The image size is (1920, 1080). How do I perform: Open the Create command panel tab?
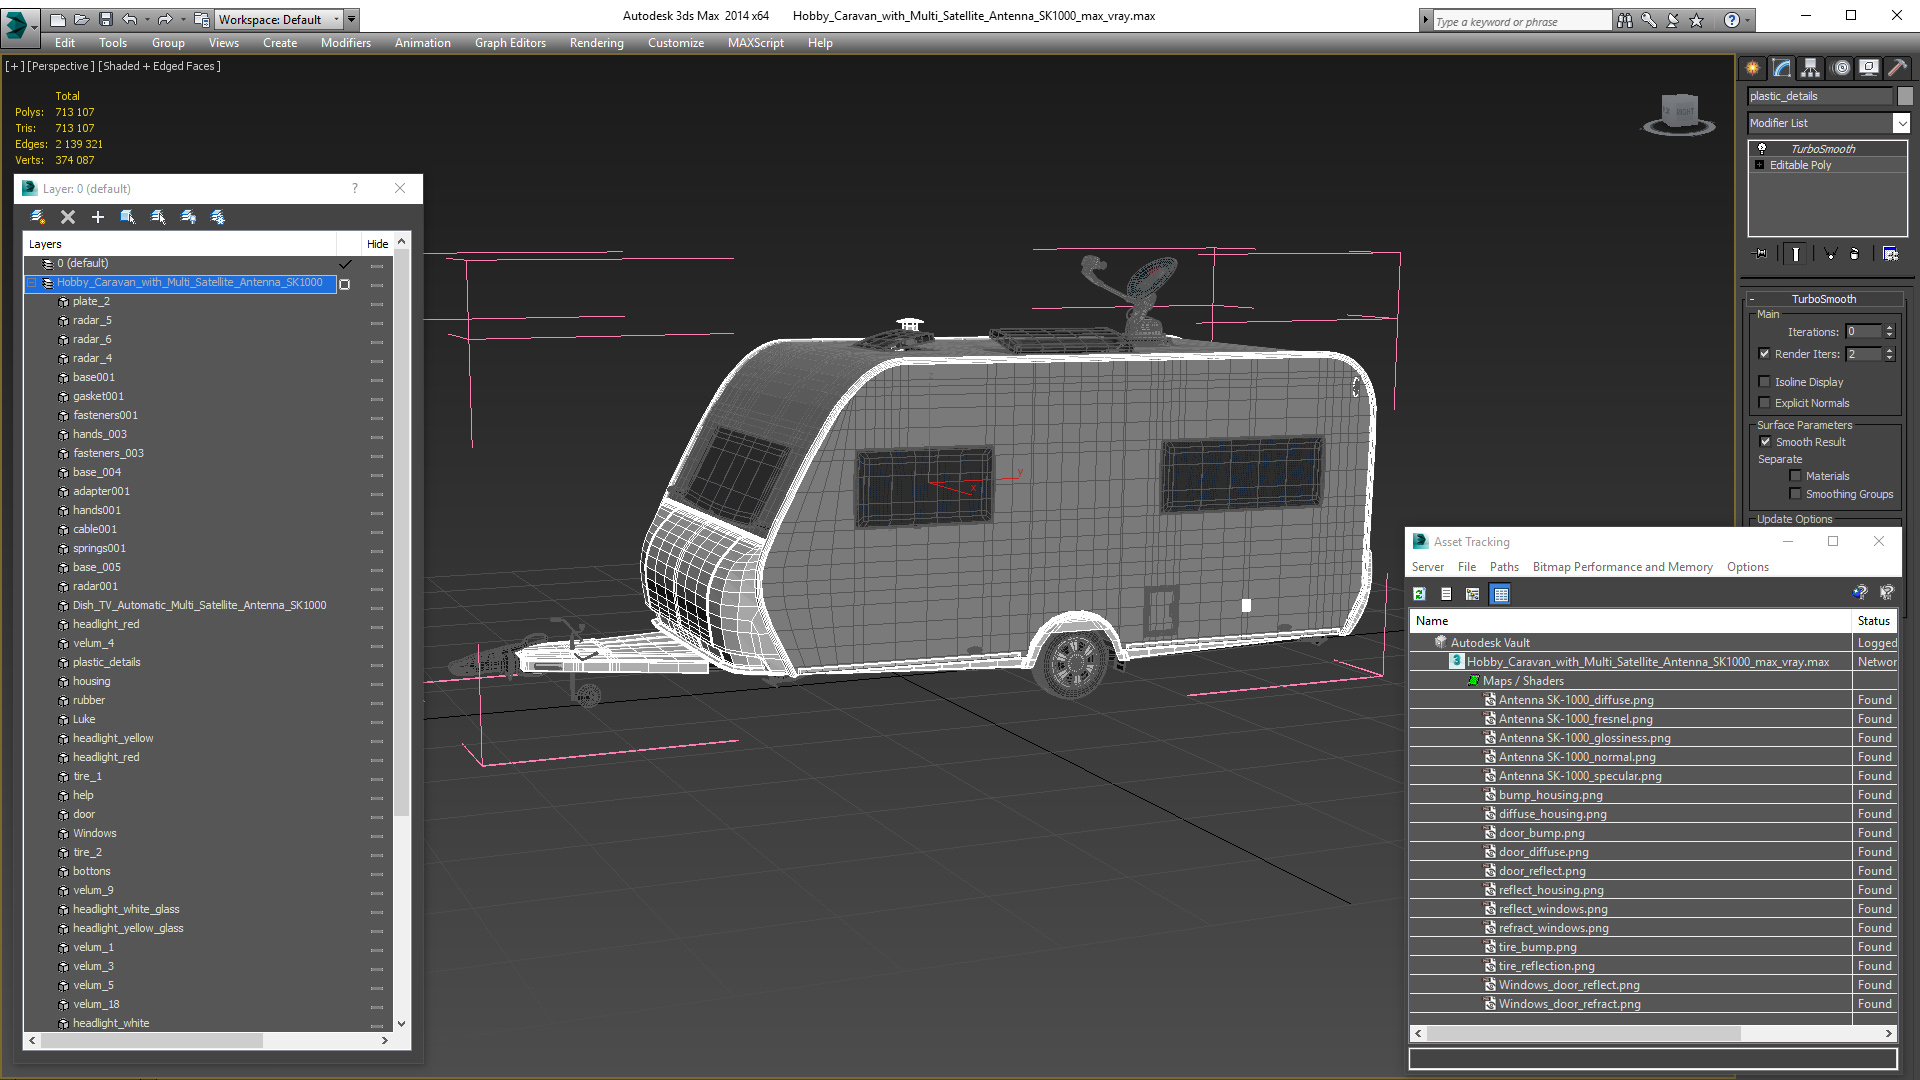[x=1753, y=68]
